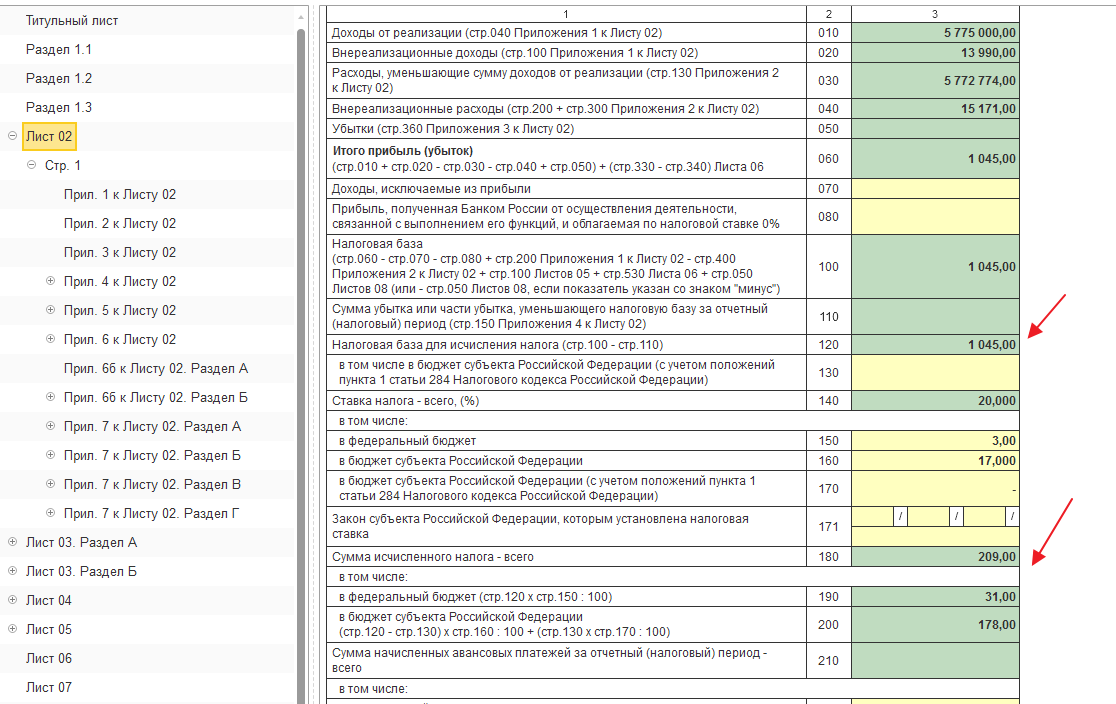Open Титульный лист section

click(72, 21)
